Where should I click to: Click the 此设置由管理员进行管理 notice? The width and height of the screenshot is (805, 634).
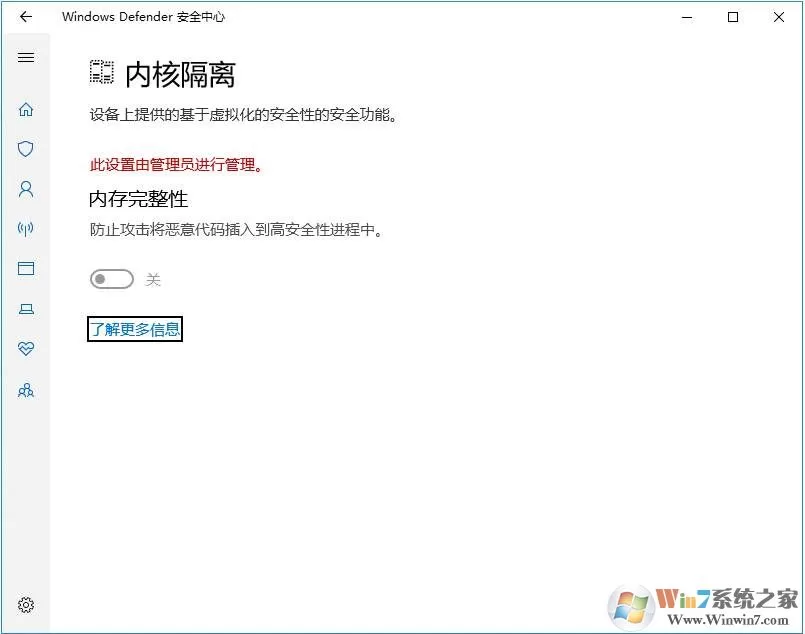coord(177,165)
